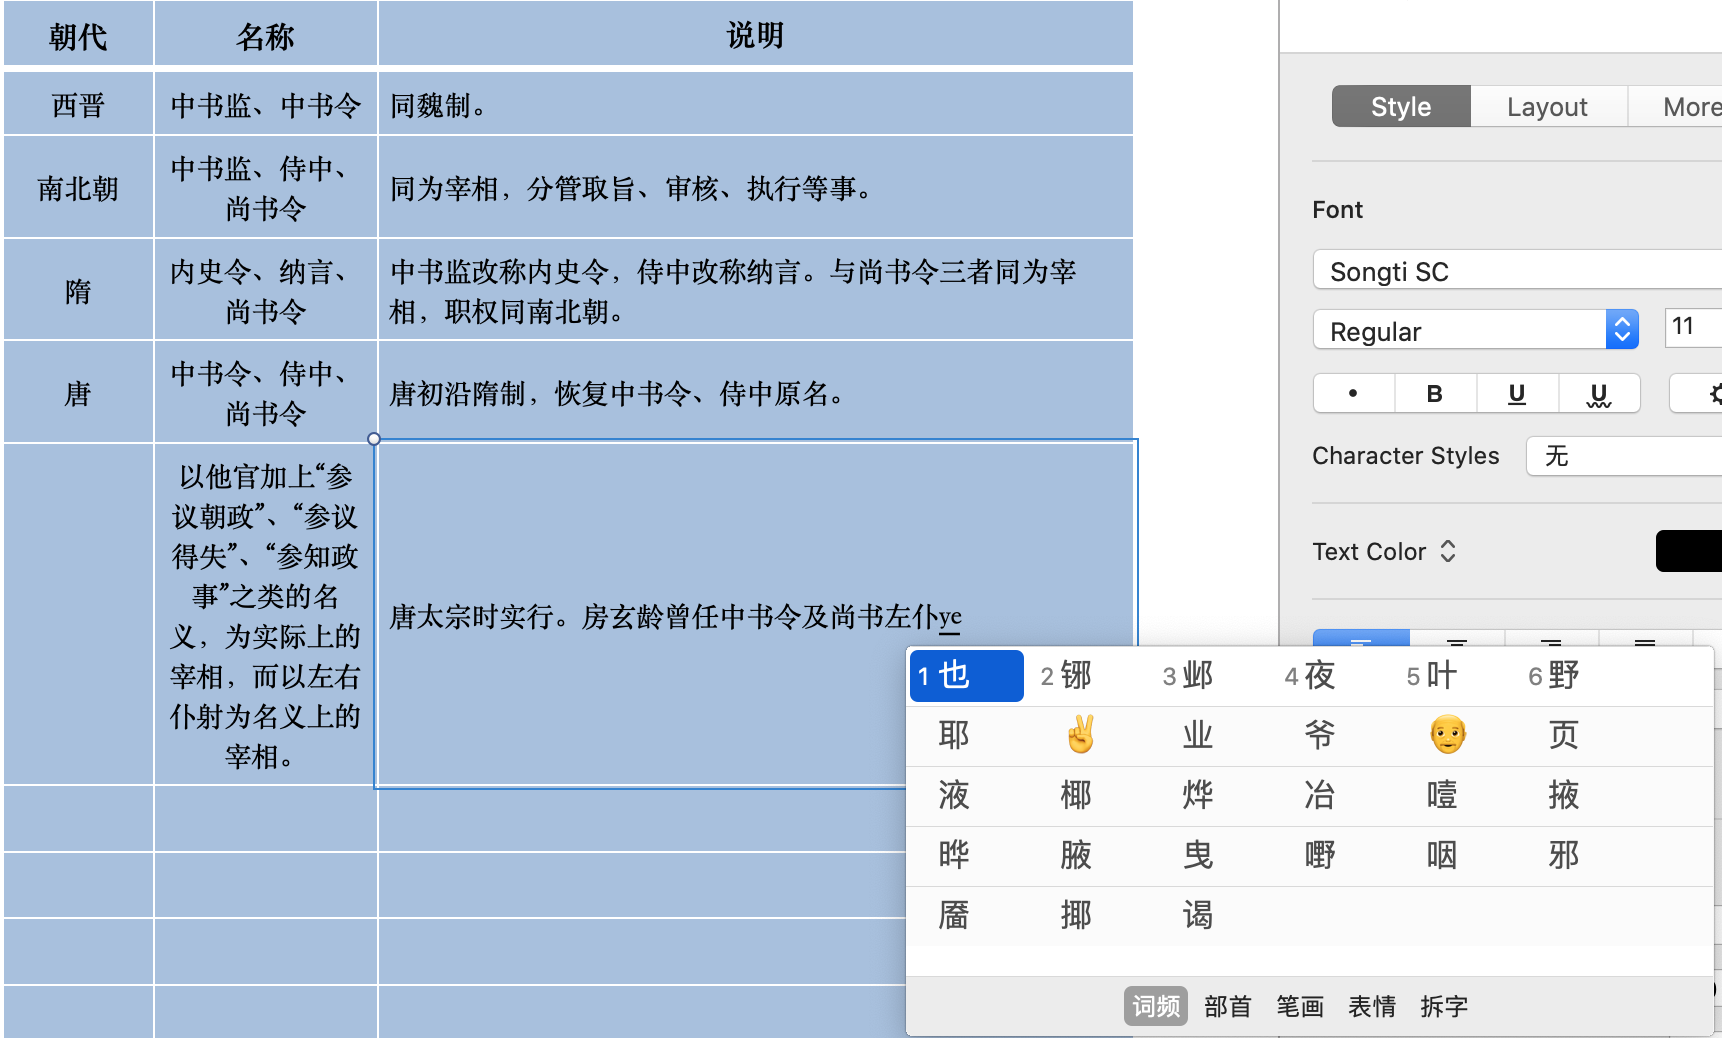Click the black Text Color swatch
Image resolution: width=1722 pixels, height=1038 pixels.
click(x=1689, y=551)
